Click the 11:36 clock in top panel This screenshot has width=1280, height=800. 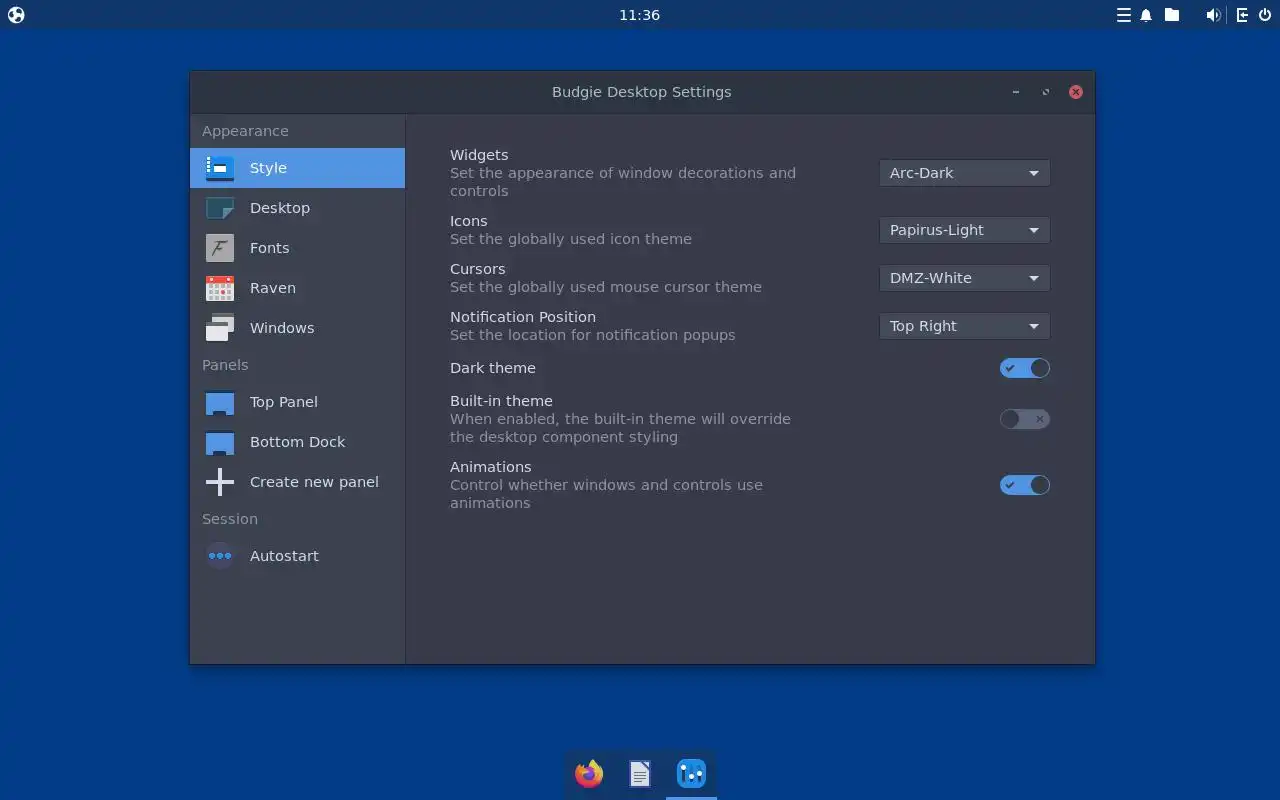(x=639, y=15)
